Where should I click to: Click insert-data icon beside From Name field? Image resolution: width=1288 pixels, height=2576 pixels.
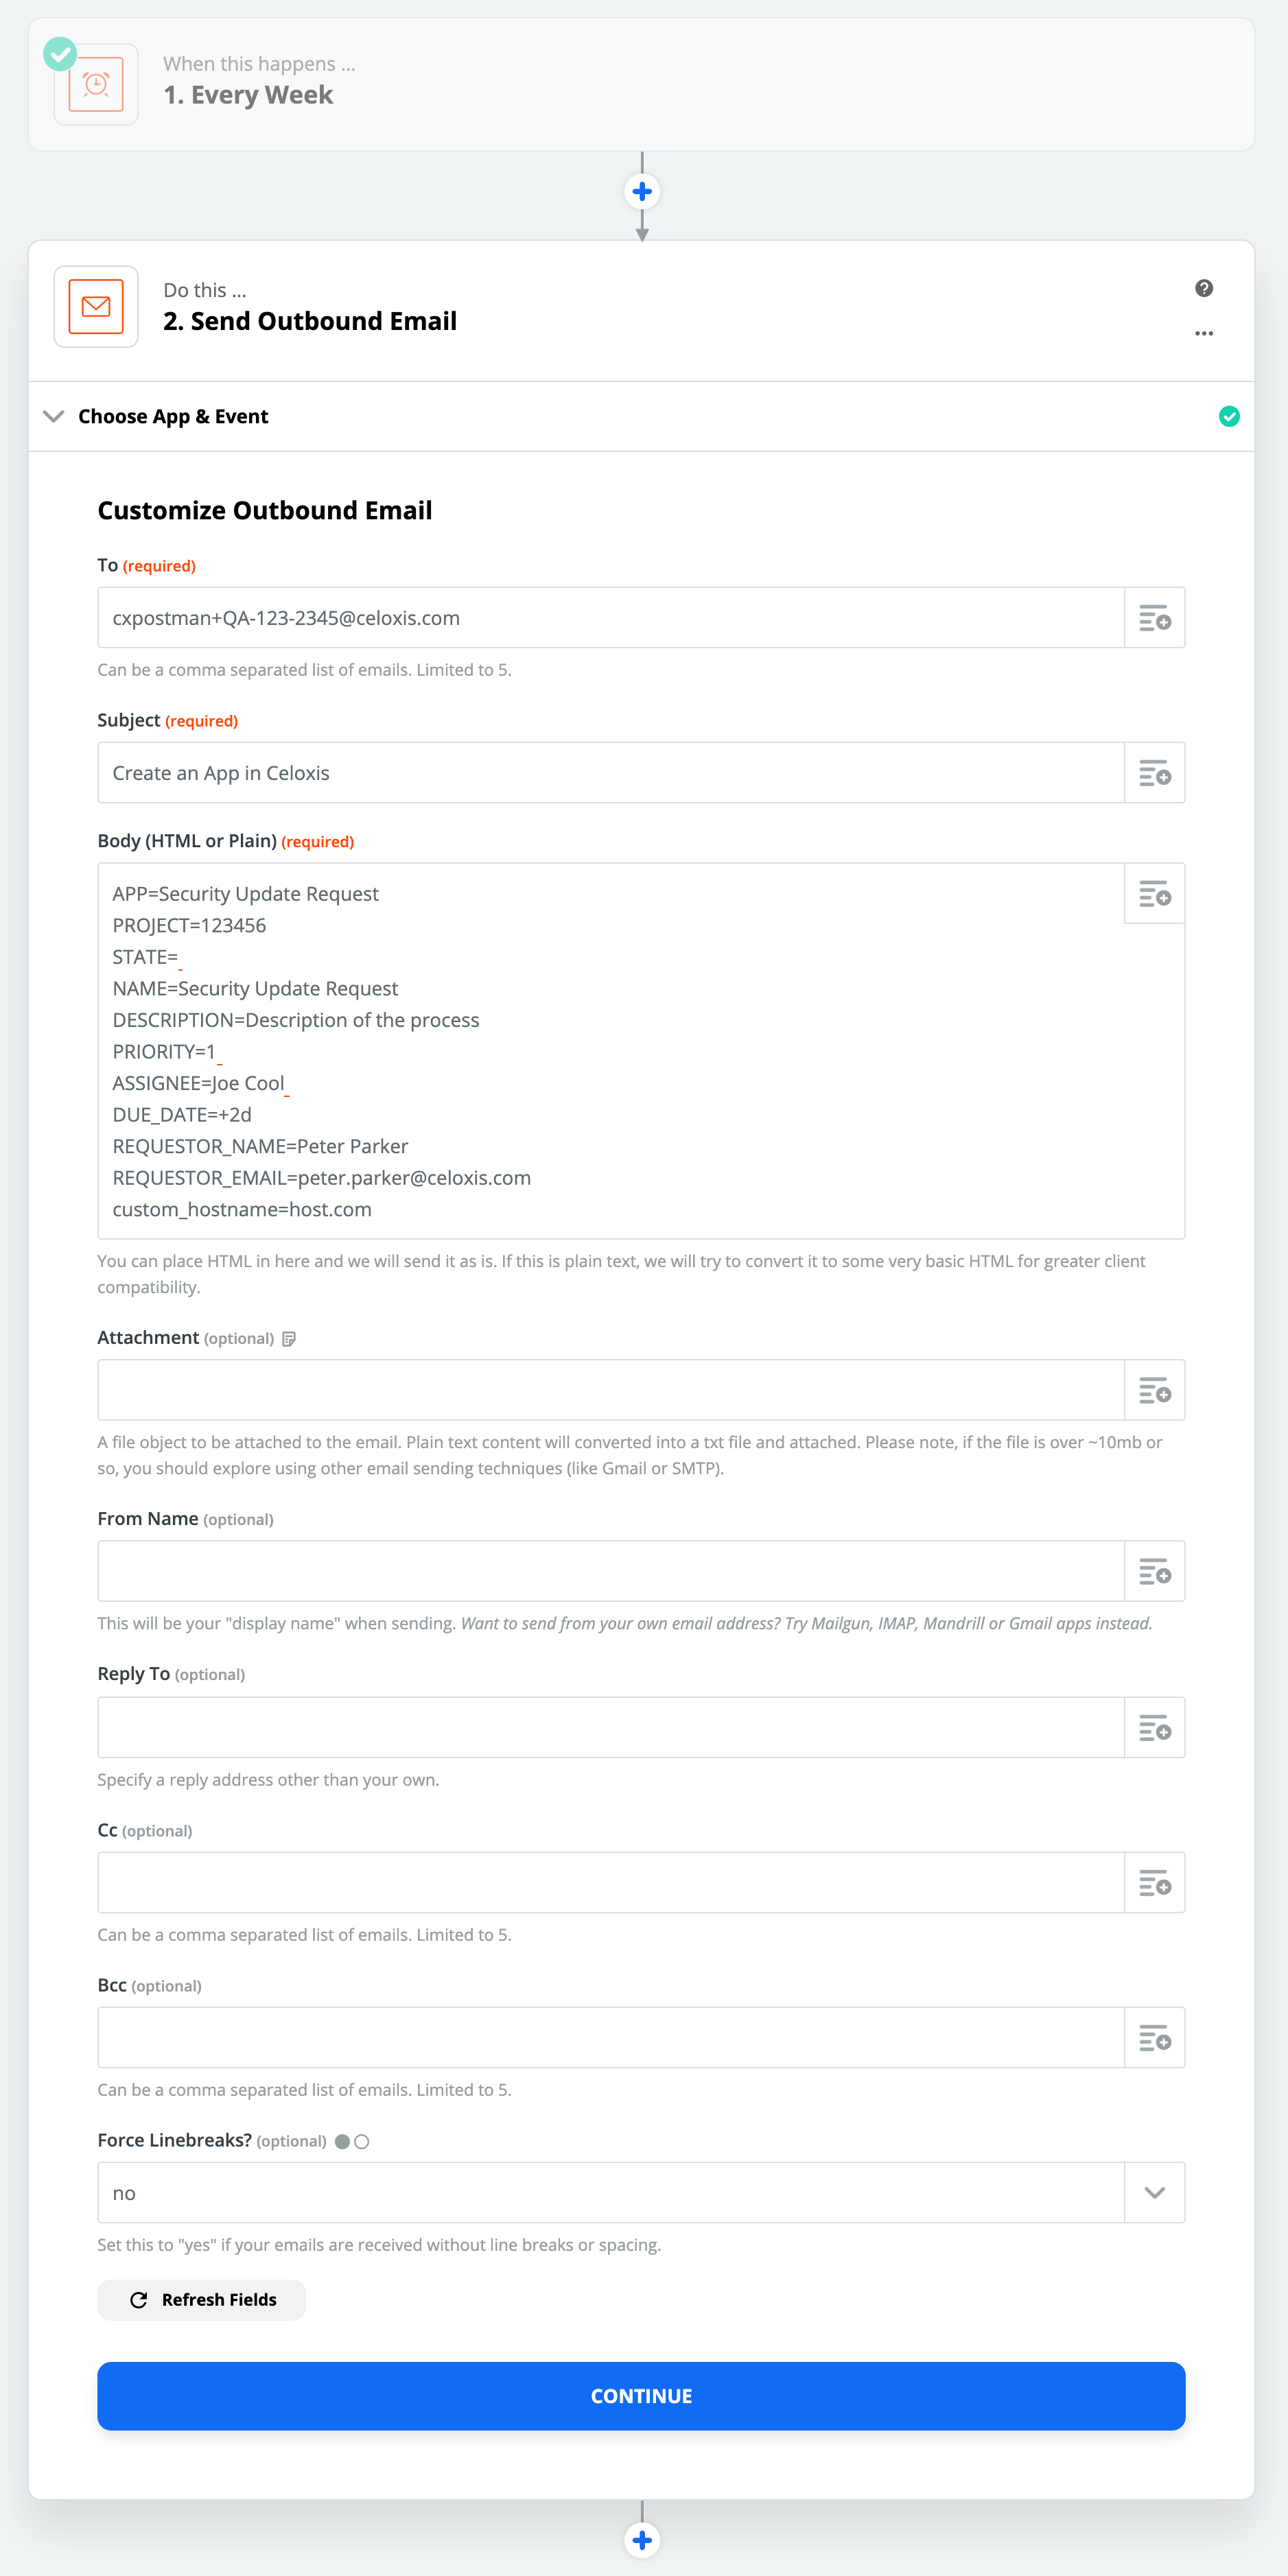(x=1154, y=1571)
